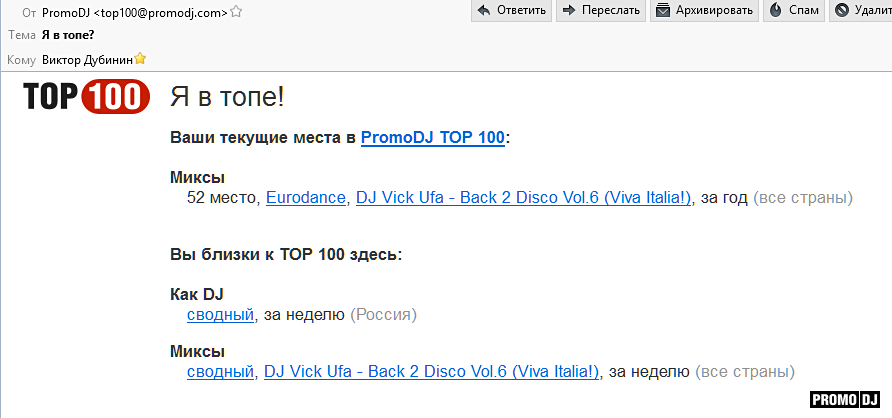Click the сводный link under Как DJ
The image size is (892, 418).
pyautogui.click(x=220, y=315)
